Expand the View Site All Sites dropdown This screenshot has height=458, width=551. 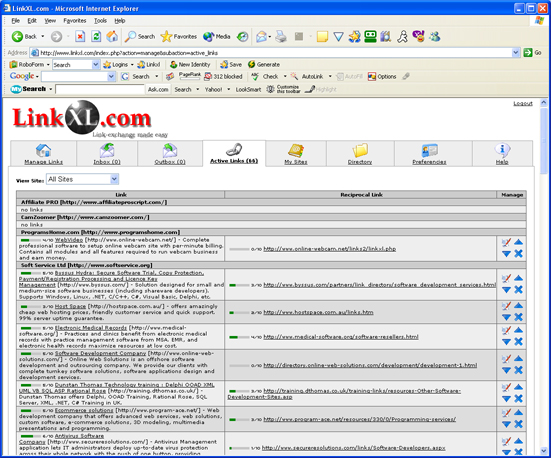click(x=114, y=179)
